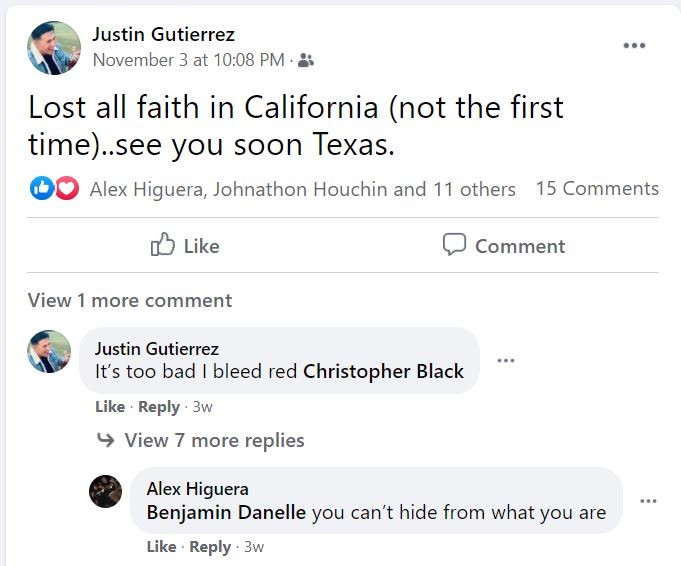Expand View 7 more replies

[x=214, y=440]
